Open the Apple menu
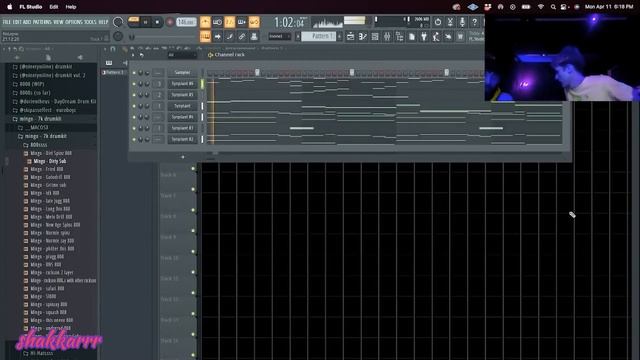This screenshot has height=360, width=640. [9, 7]
